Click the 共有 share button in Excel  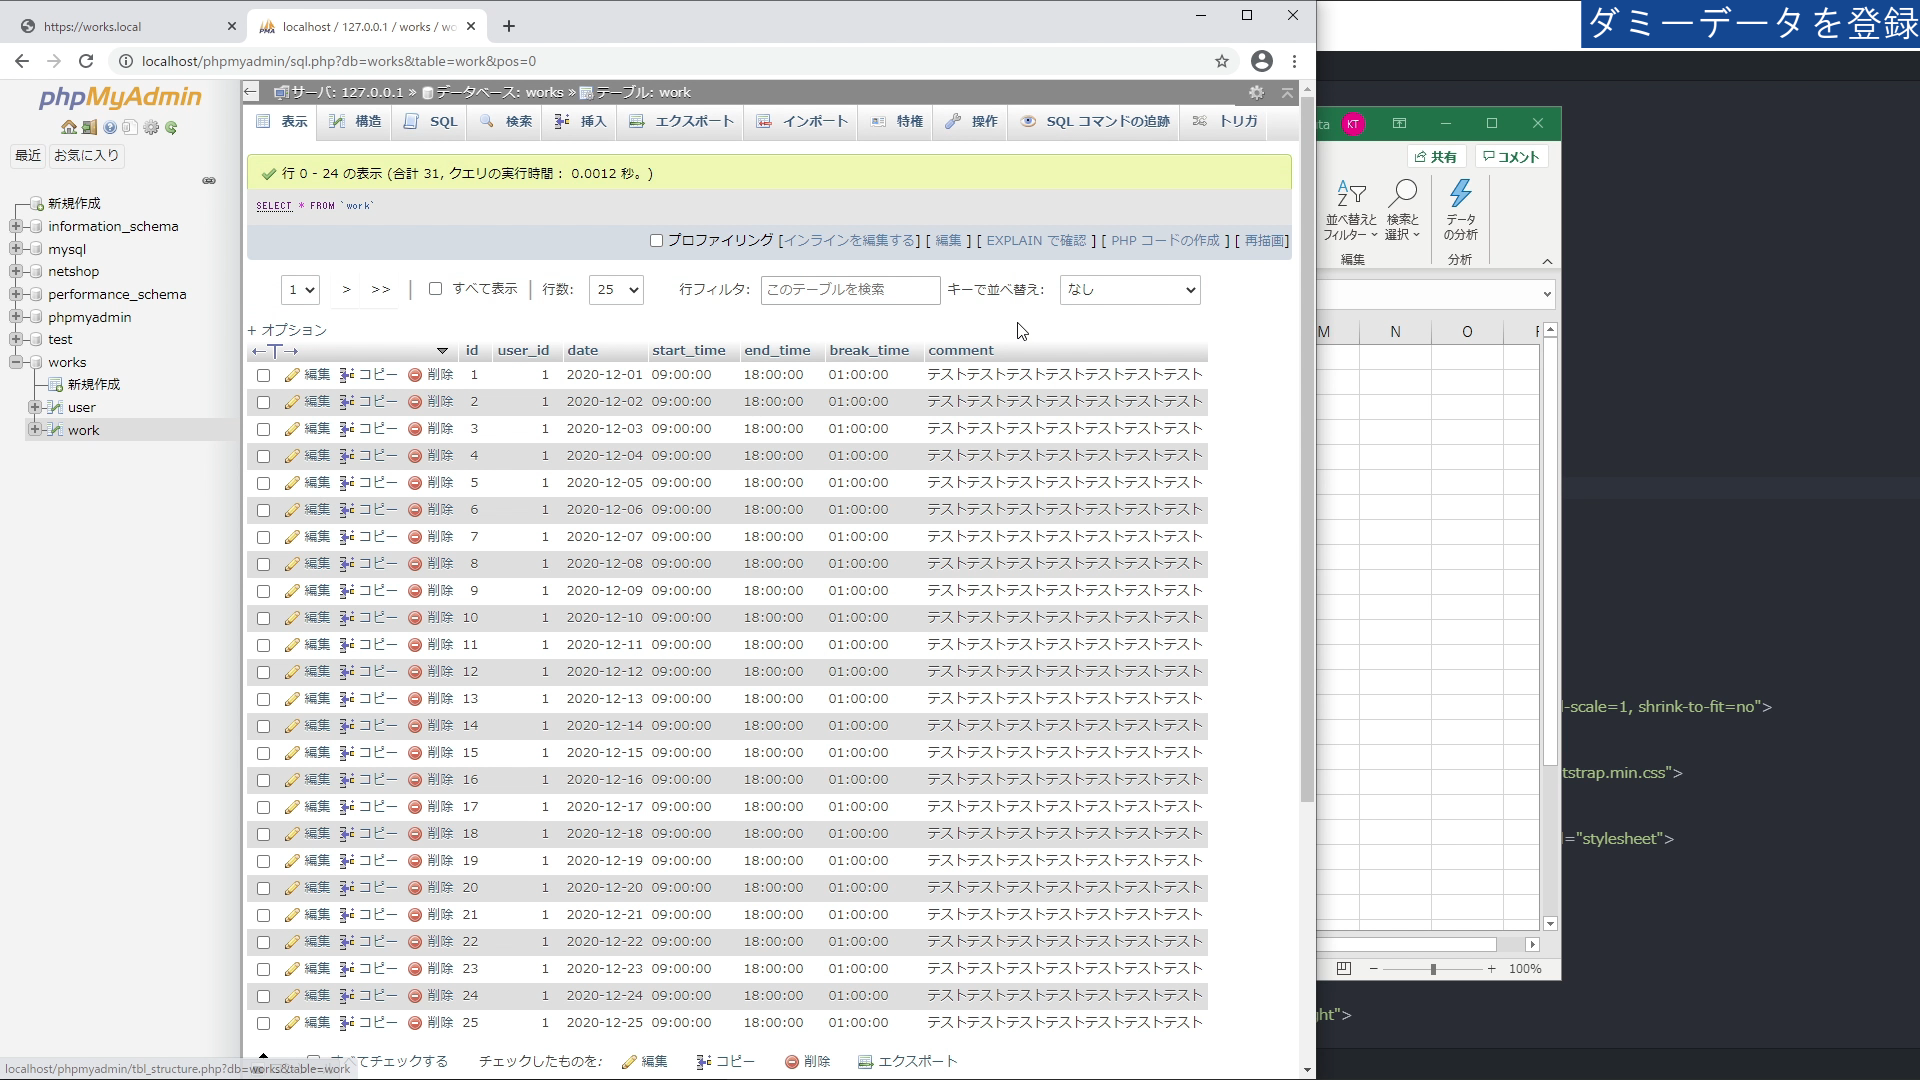1436,157
